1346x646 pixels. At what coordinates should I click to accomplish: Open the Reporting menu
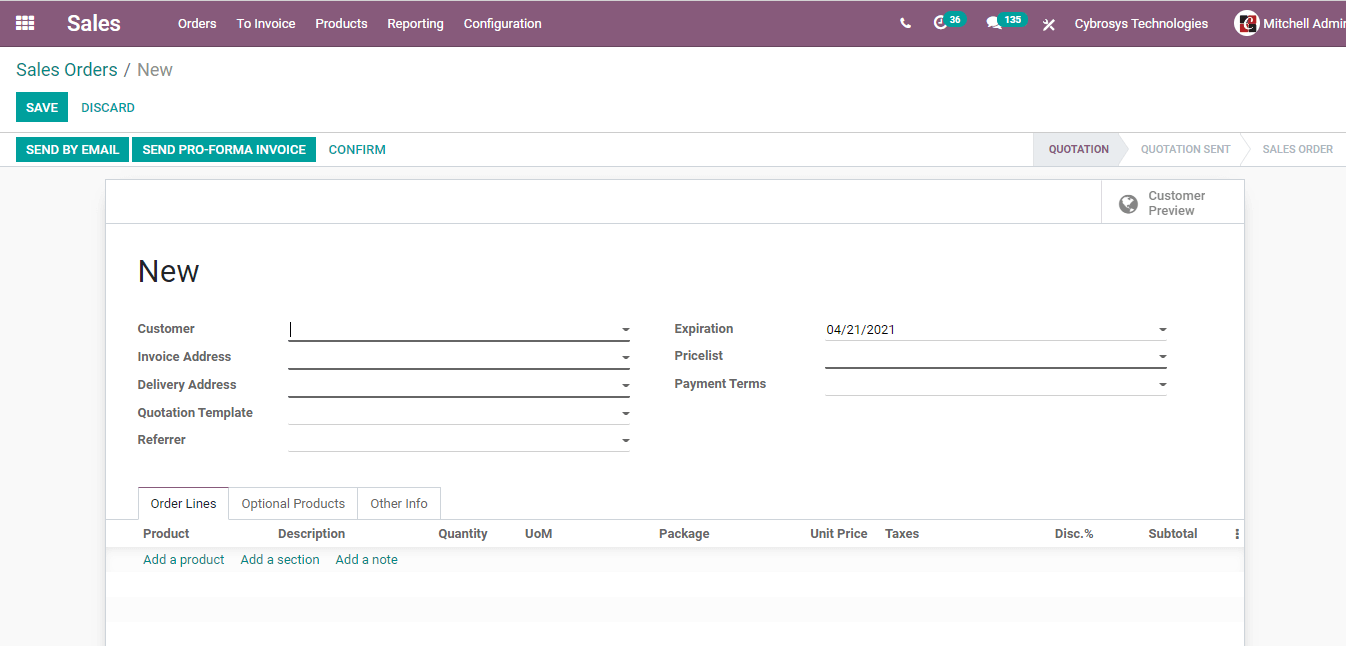(x=415, y=23)
